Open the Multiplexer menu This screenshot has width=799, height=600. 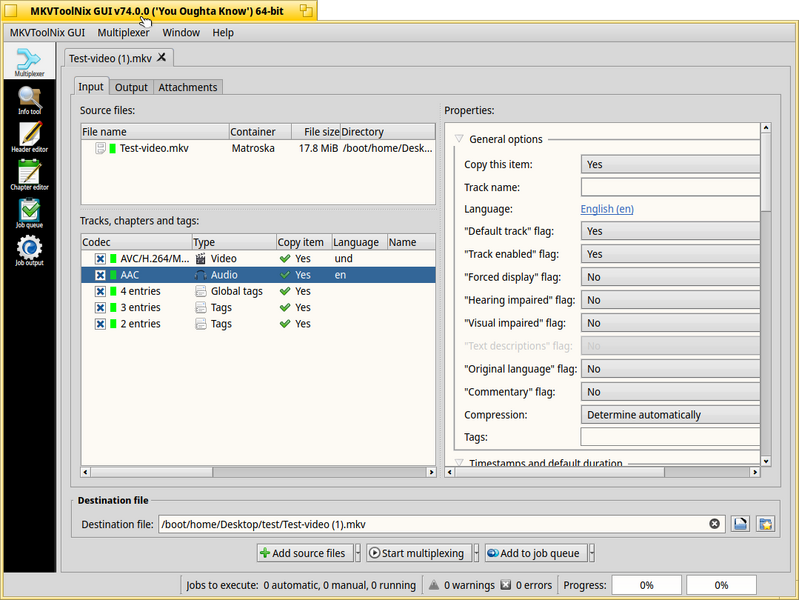coord(123,33)
